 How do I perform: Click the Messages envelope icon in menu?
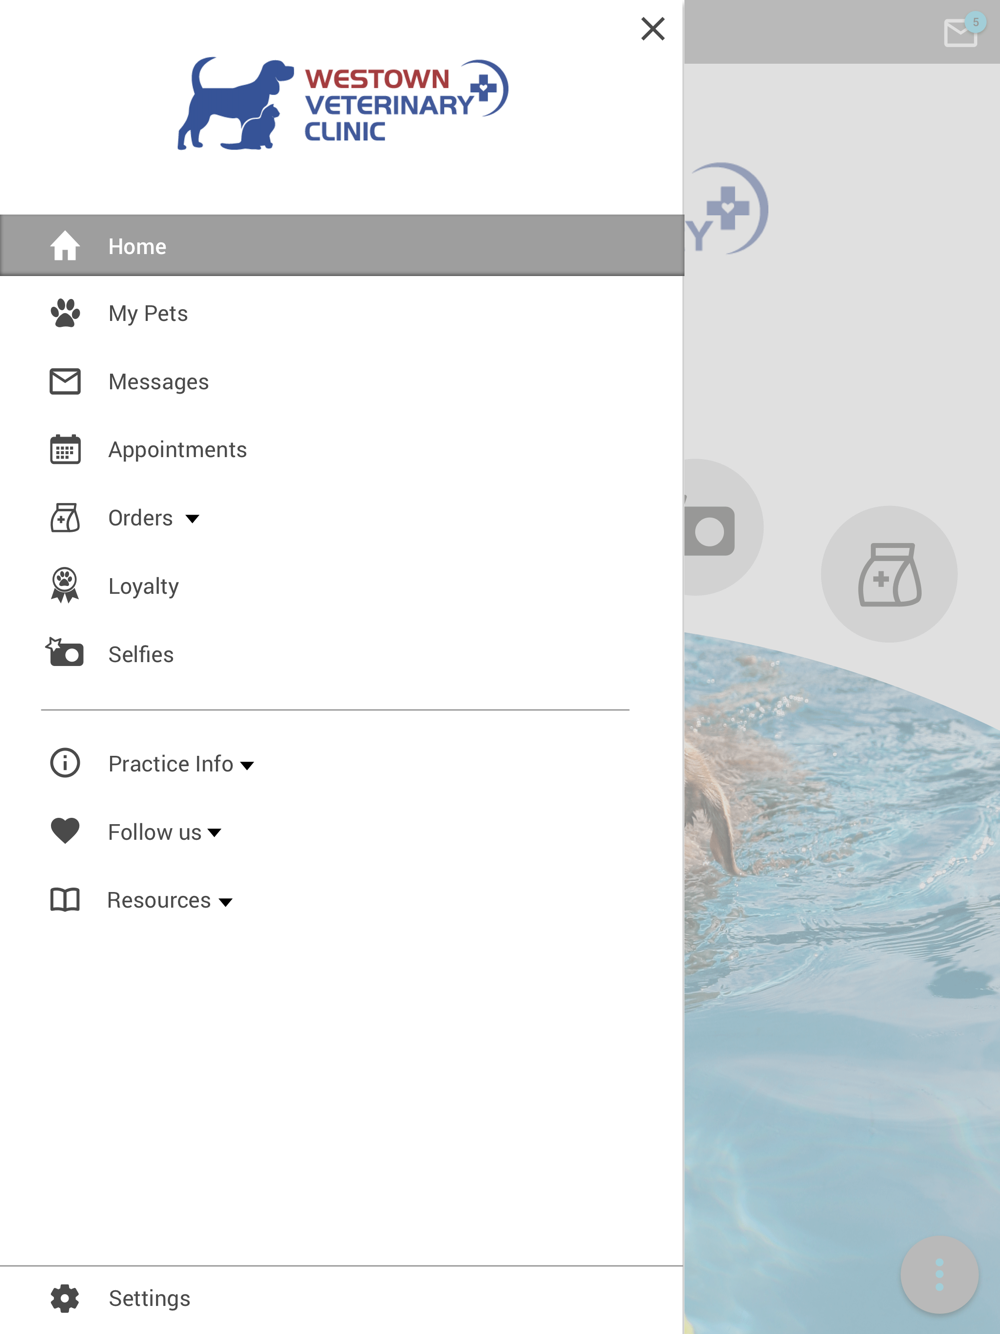pos(65,382)
